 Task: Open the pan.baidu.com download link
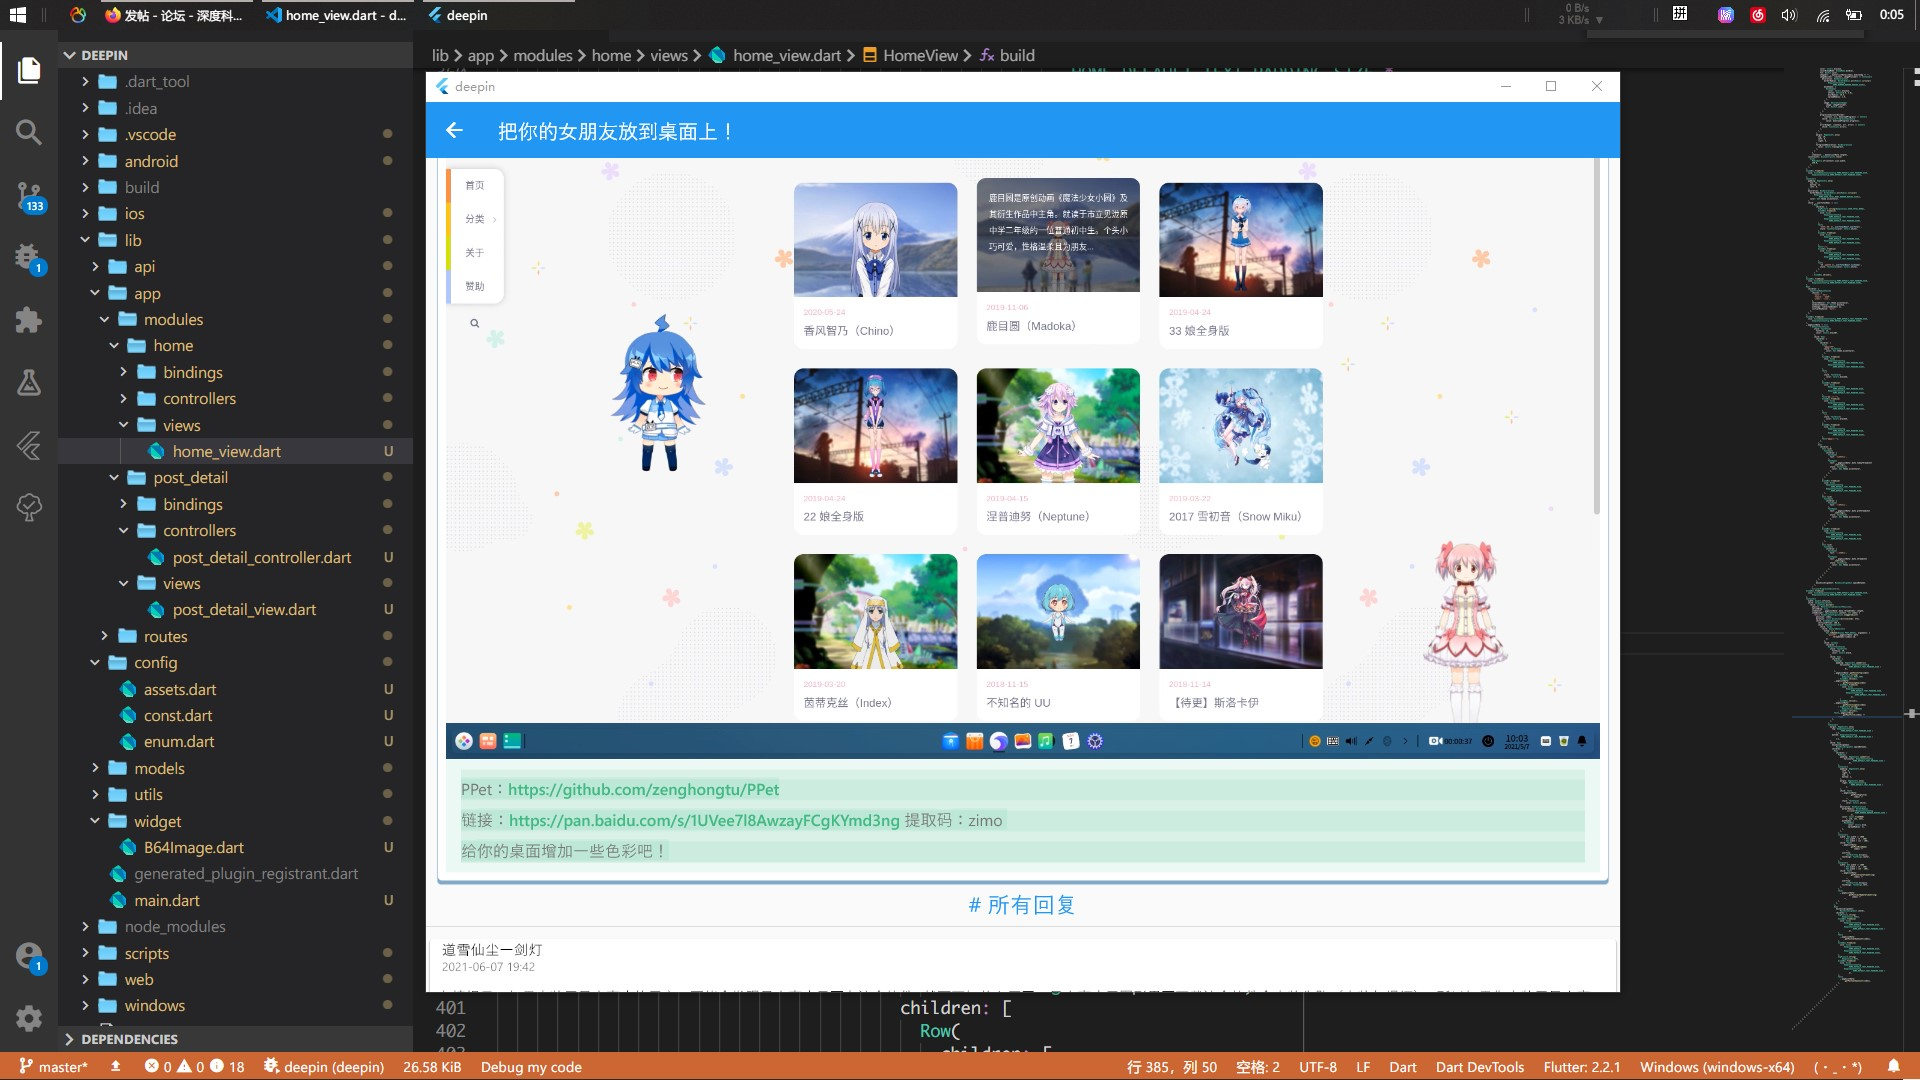pos(704,820)
